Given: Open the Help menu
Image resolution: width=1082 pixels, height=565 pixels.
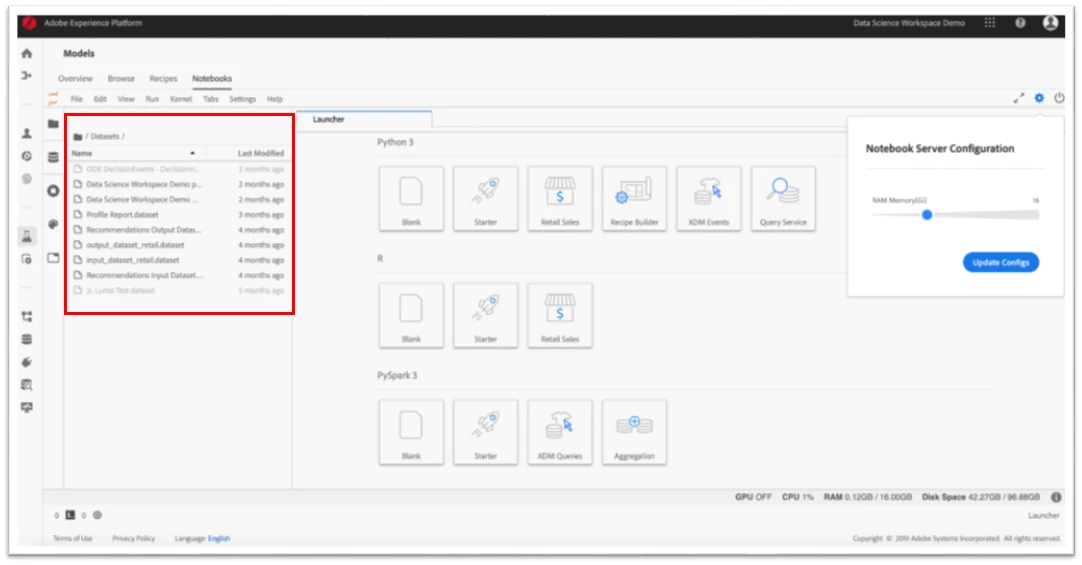Looking at the screenshot, I should (275, 99).
